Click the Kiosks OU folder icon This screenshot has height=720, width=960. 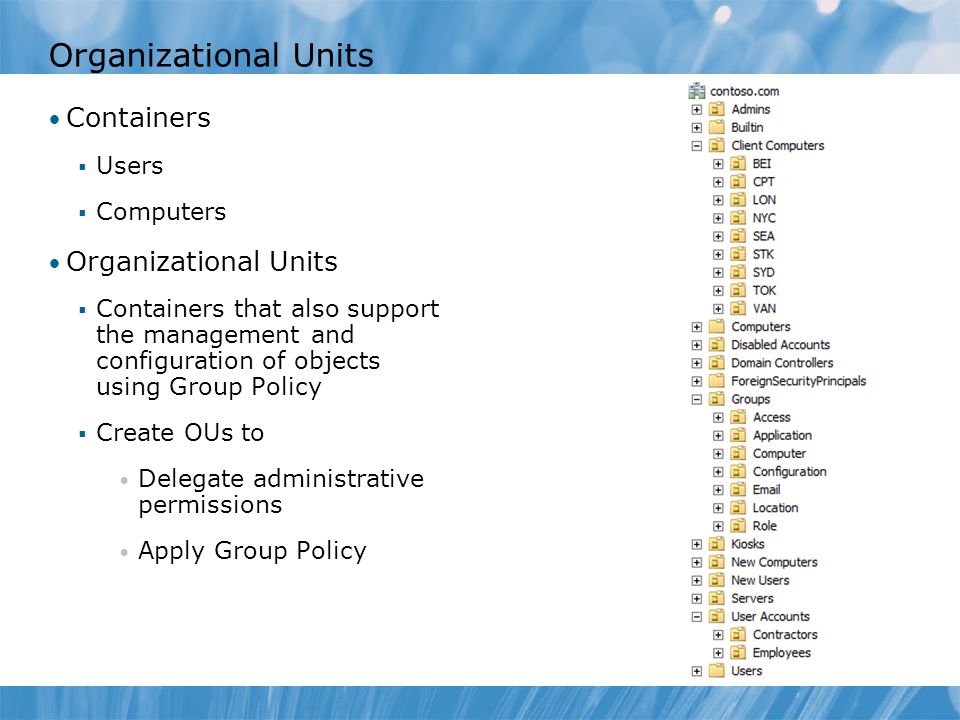click(716, 544)
